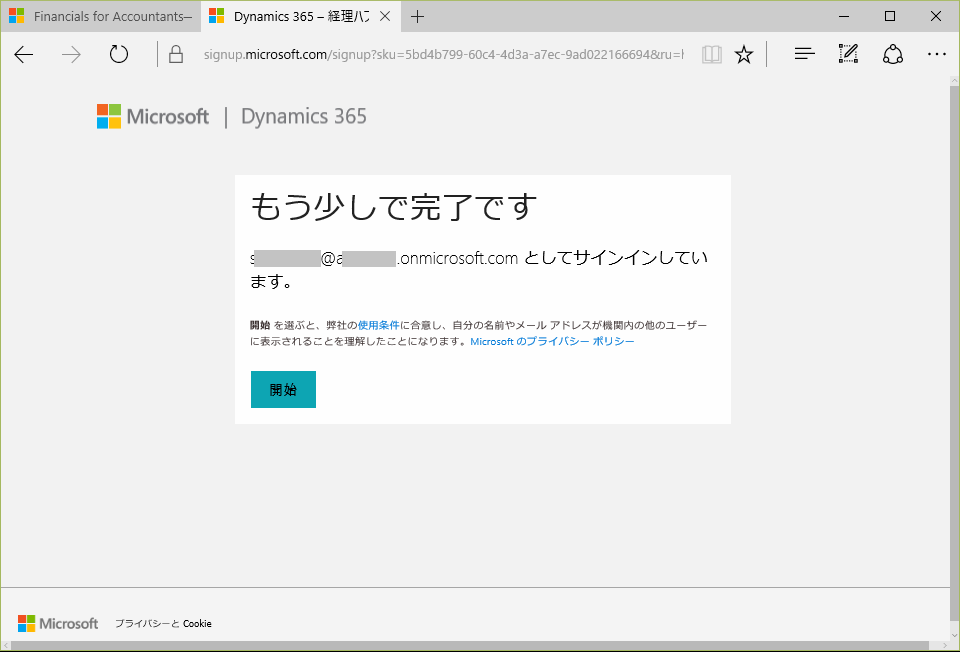This screenshot has width=960, height=652.
Task: Click the vertical scrollbar up arrow
Action: [954, 81]
